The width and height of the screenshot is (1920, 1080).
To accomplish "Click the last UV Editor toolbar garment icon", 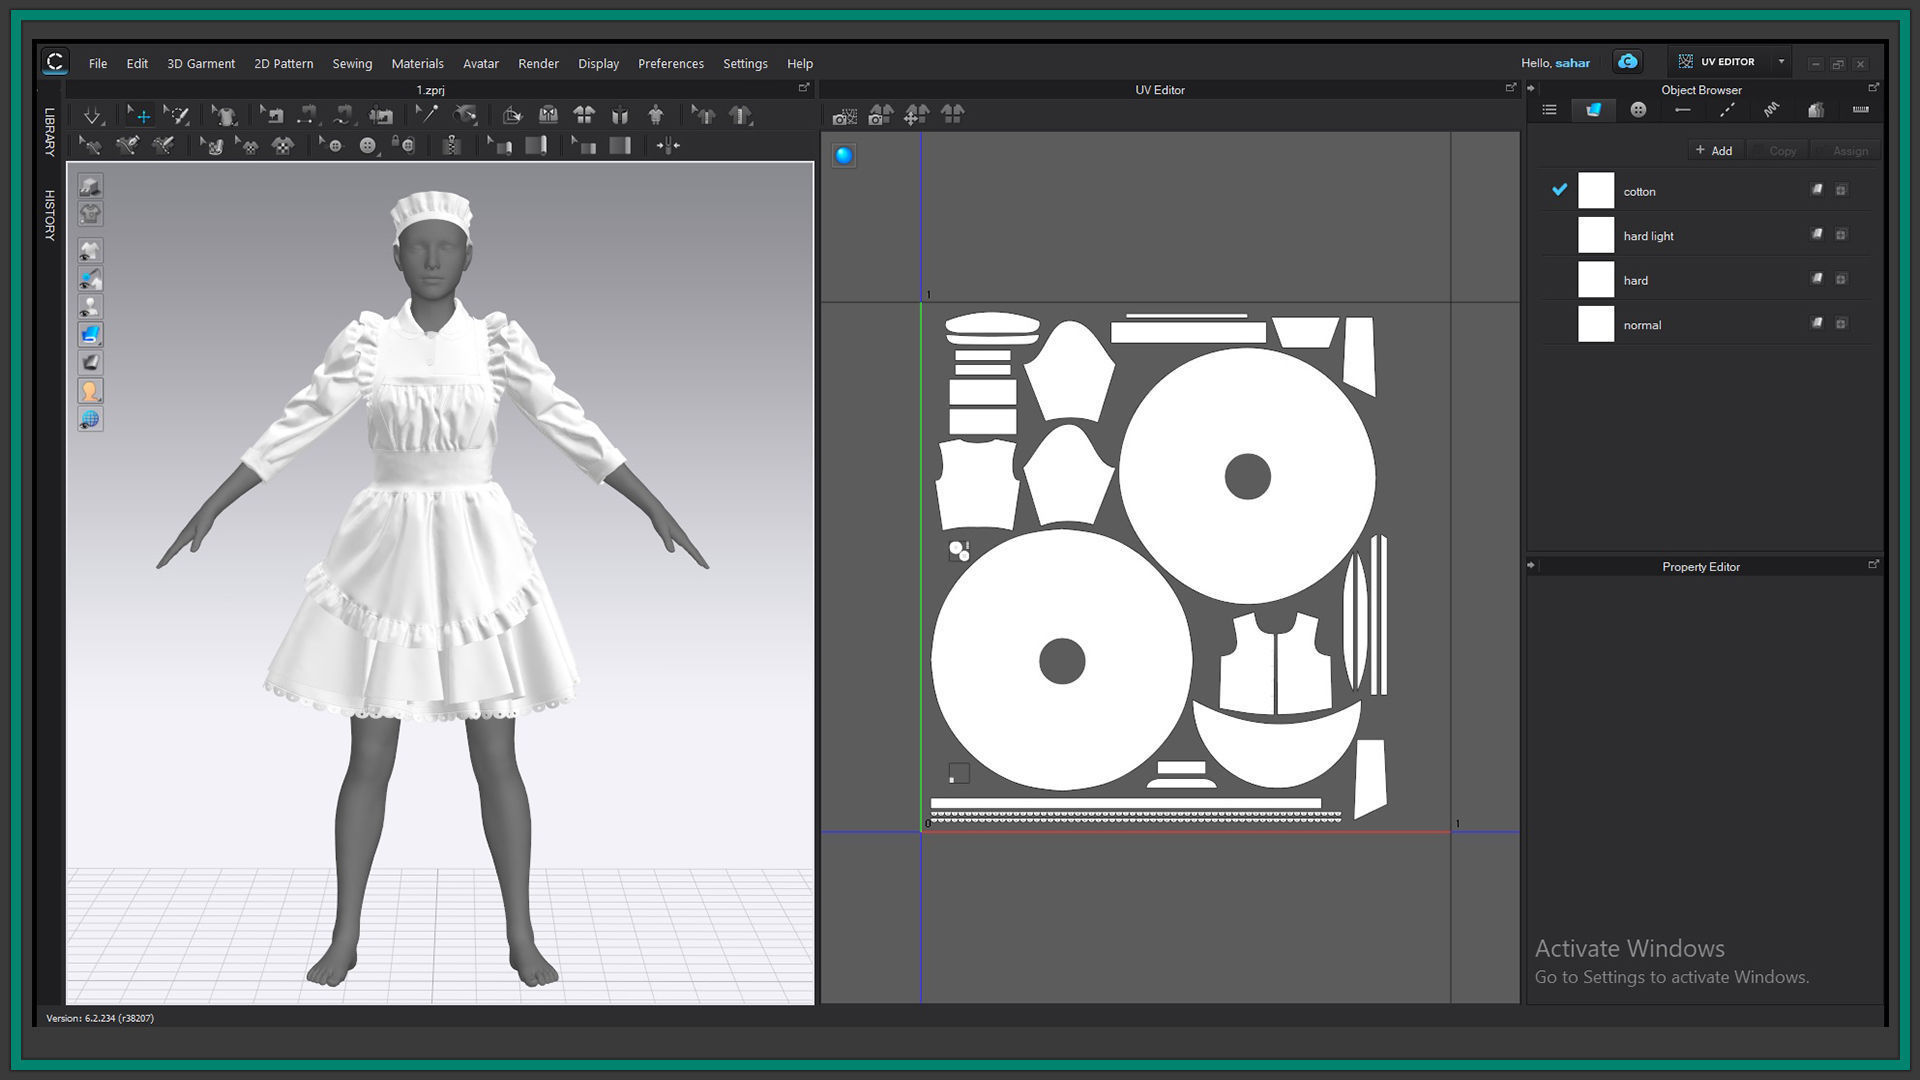I will point(952,115).
